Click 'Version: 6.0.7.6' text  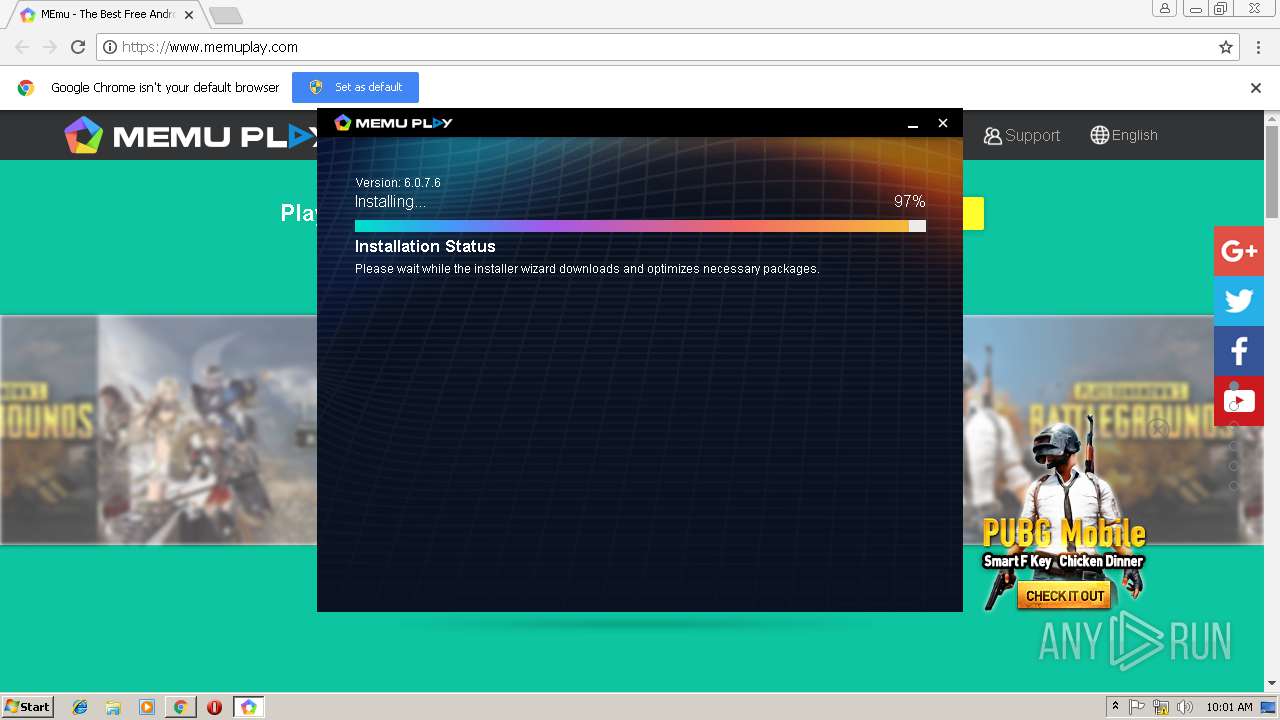[x=398, y=183]
